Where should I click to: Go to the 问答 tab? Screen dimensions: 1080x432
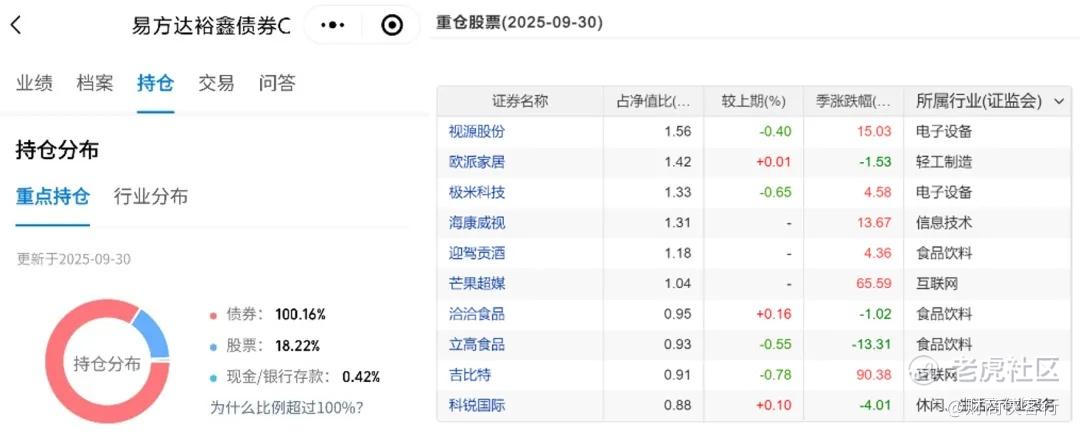pos(277,83)
